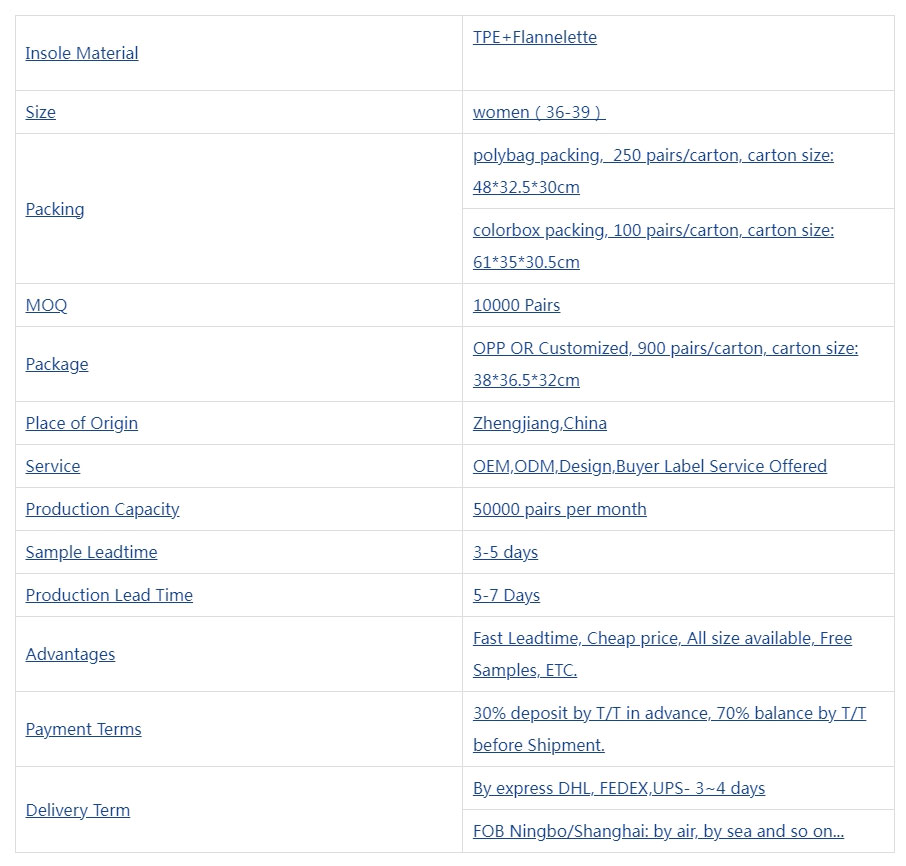Click the Production Capacity link
The image size is (906, 866).
[102, 509]
